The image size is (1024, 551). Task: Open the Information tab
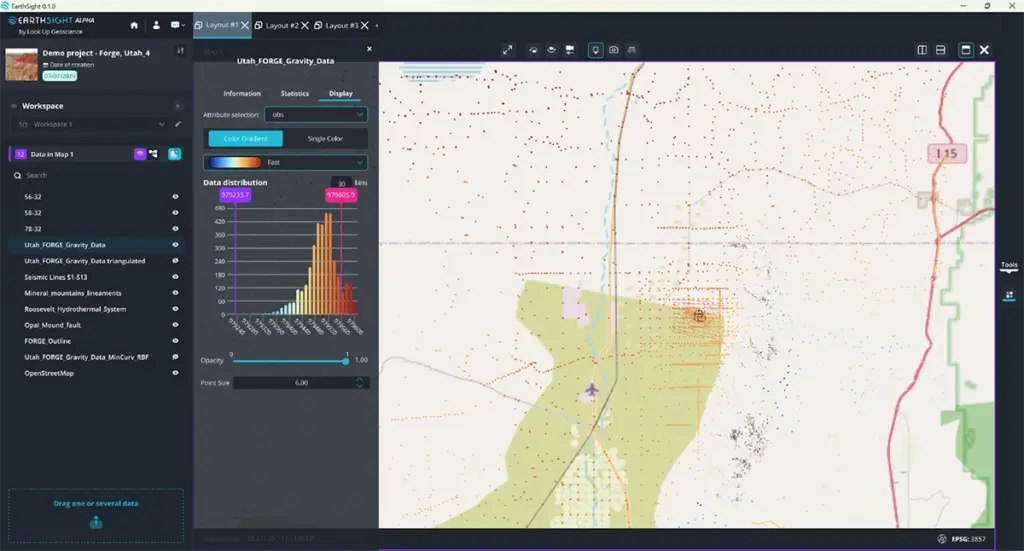[x=242, y=93]
